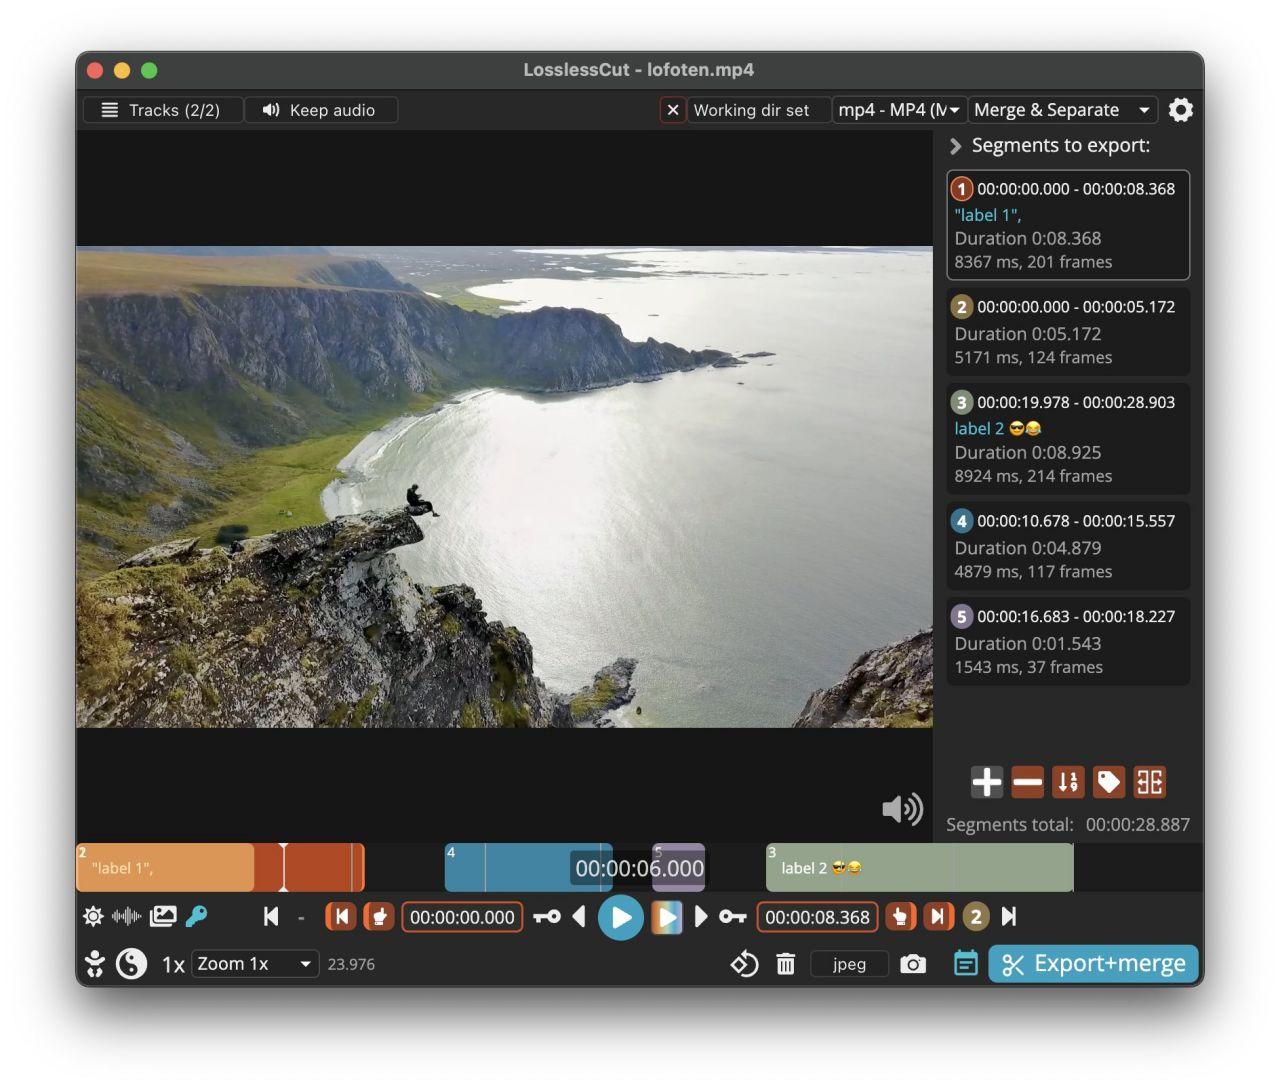The image size is (1280, 1087).
Task: Click the camera capture snapshot icon
Action: coord(912,964)
